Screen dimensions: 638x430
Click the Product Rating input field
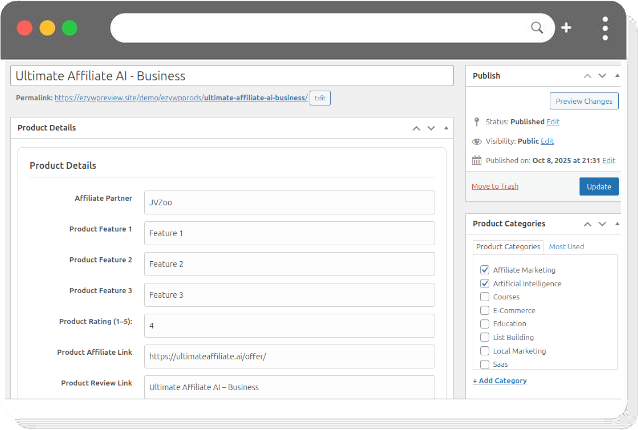pyautogui.click(x=289, y=325)
